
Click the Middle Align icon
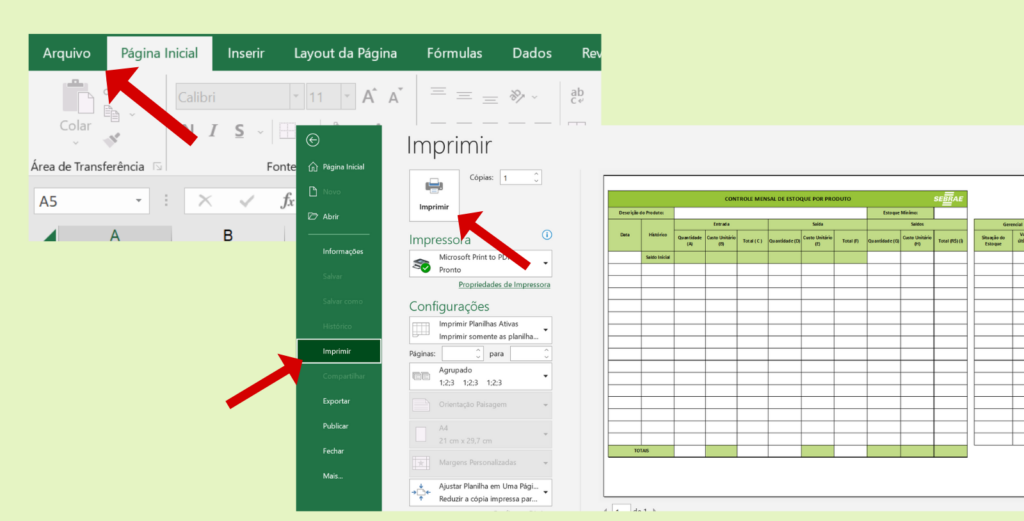[464, 96]
